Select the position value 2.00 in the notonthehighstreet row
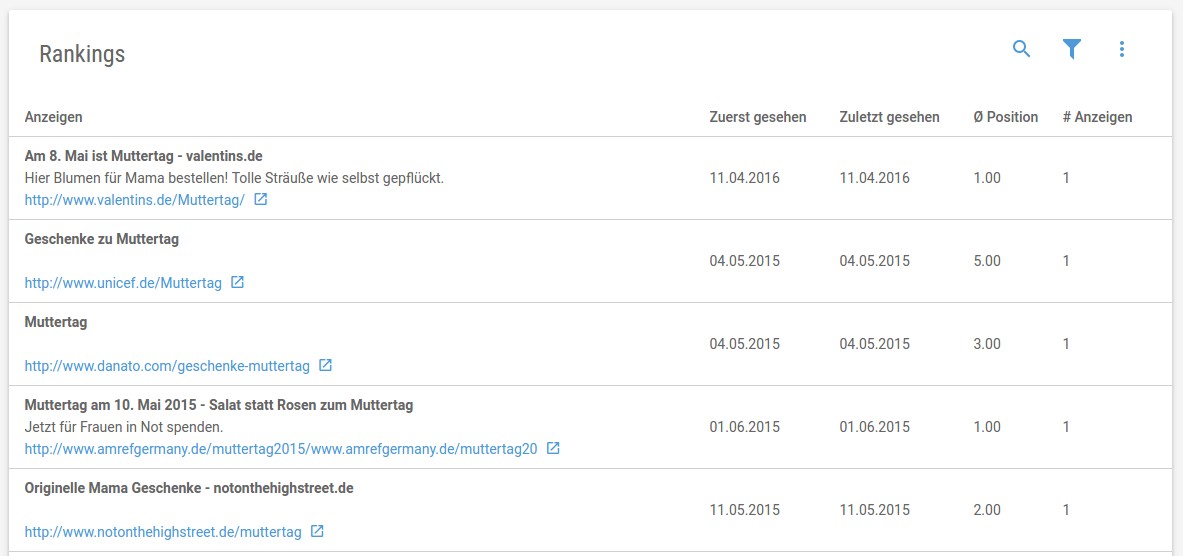 pos(987,510)
